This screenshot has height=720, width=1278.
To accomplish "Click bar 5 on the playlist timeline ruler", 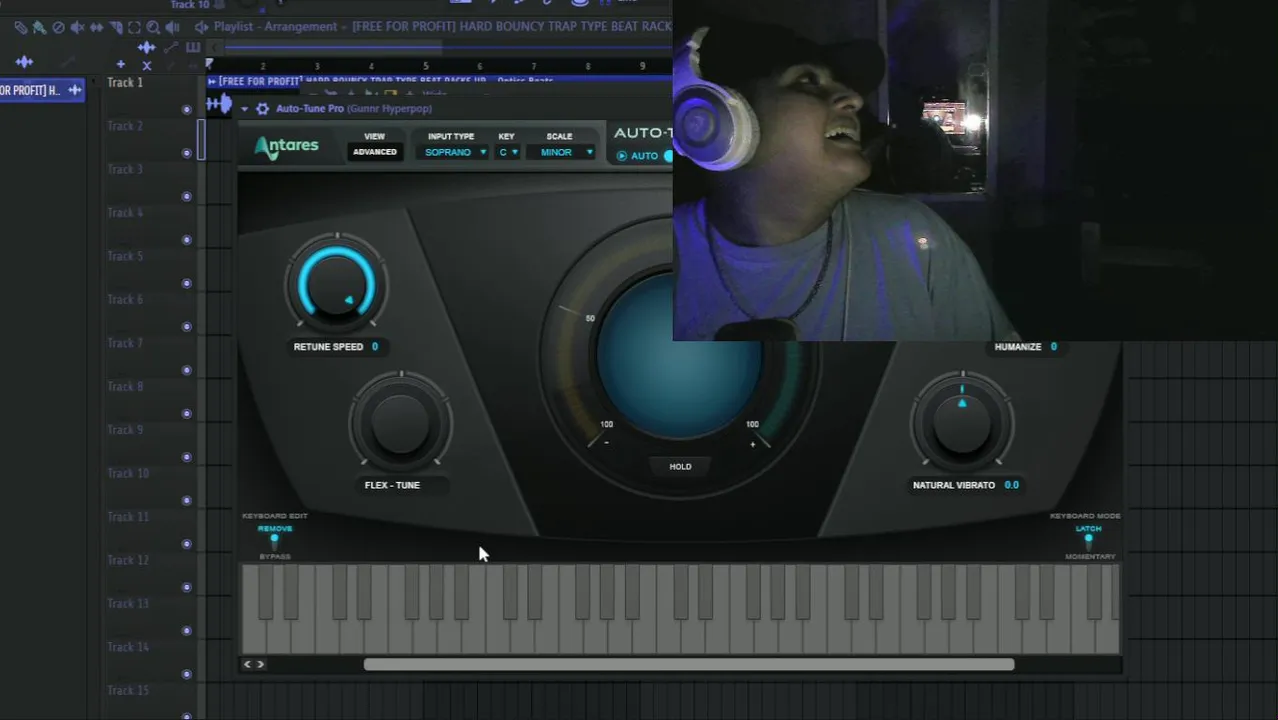I will (x=426, y=66).
